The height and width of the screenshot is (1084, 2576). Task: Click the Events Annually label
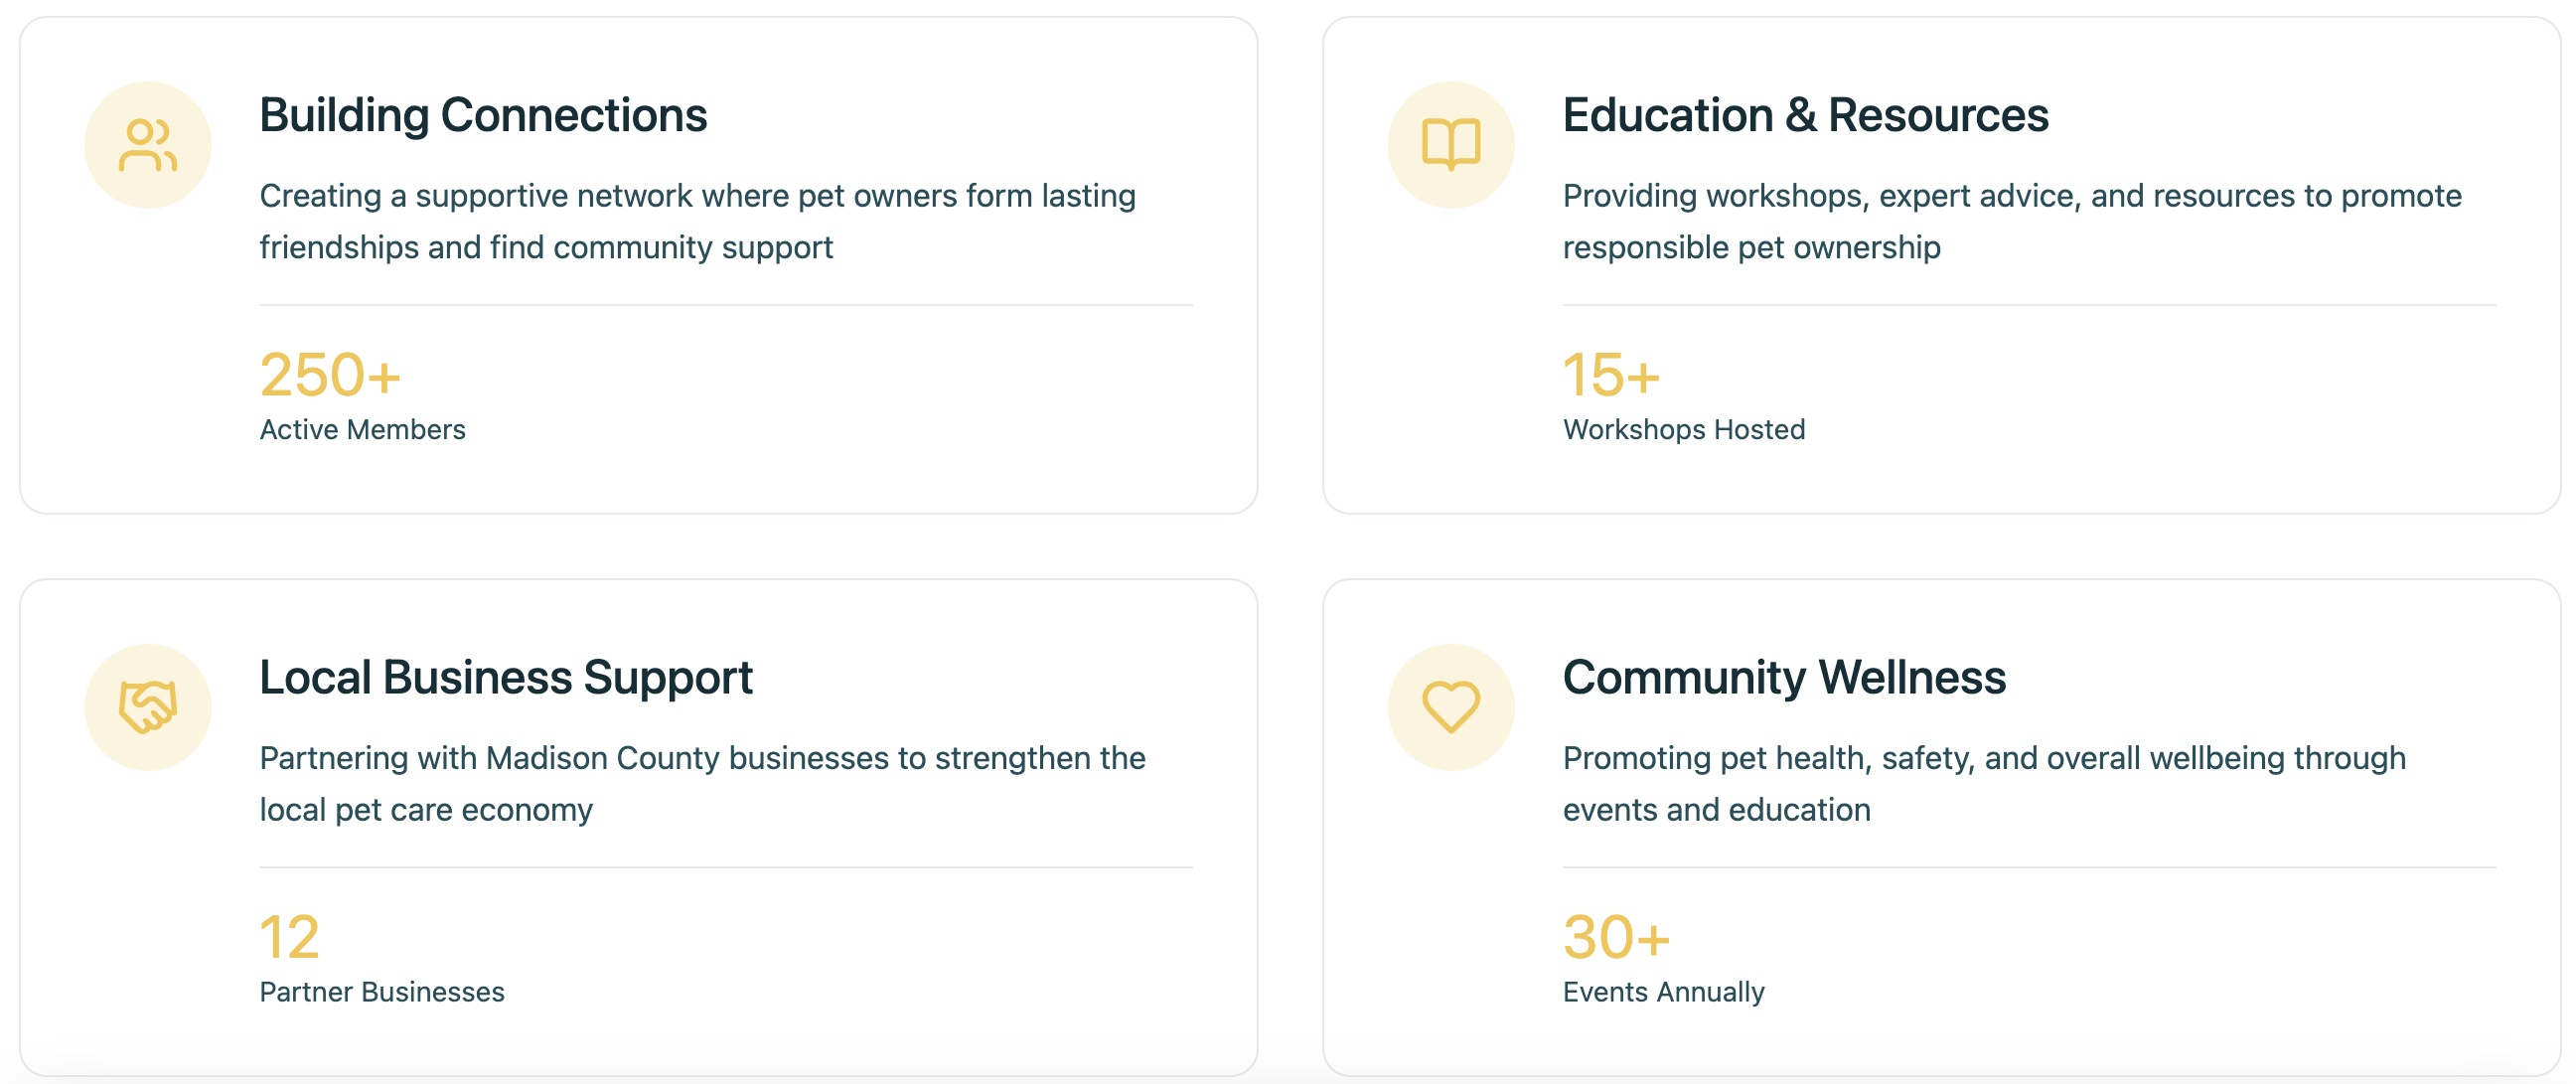1663,992
